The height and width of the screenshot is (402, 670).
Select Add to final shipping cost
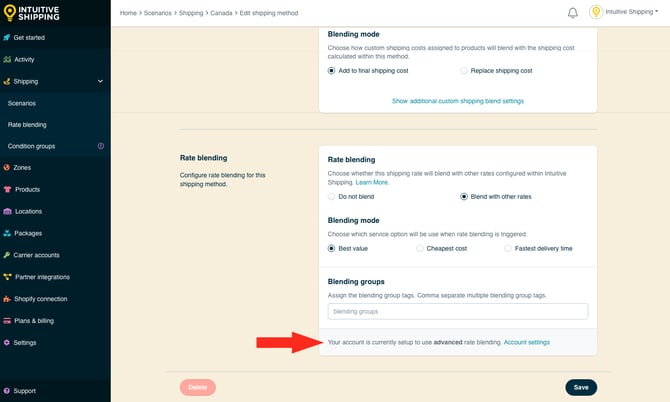tap(331, 71)
